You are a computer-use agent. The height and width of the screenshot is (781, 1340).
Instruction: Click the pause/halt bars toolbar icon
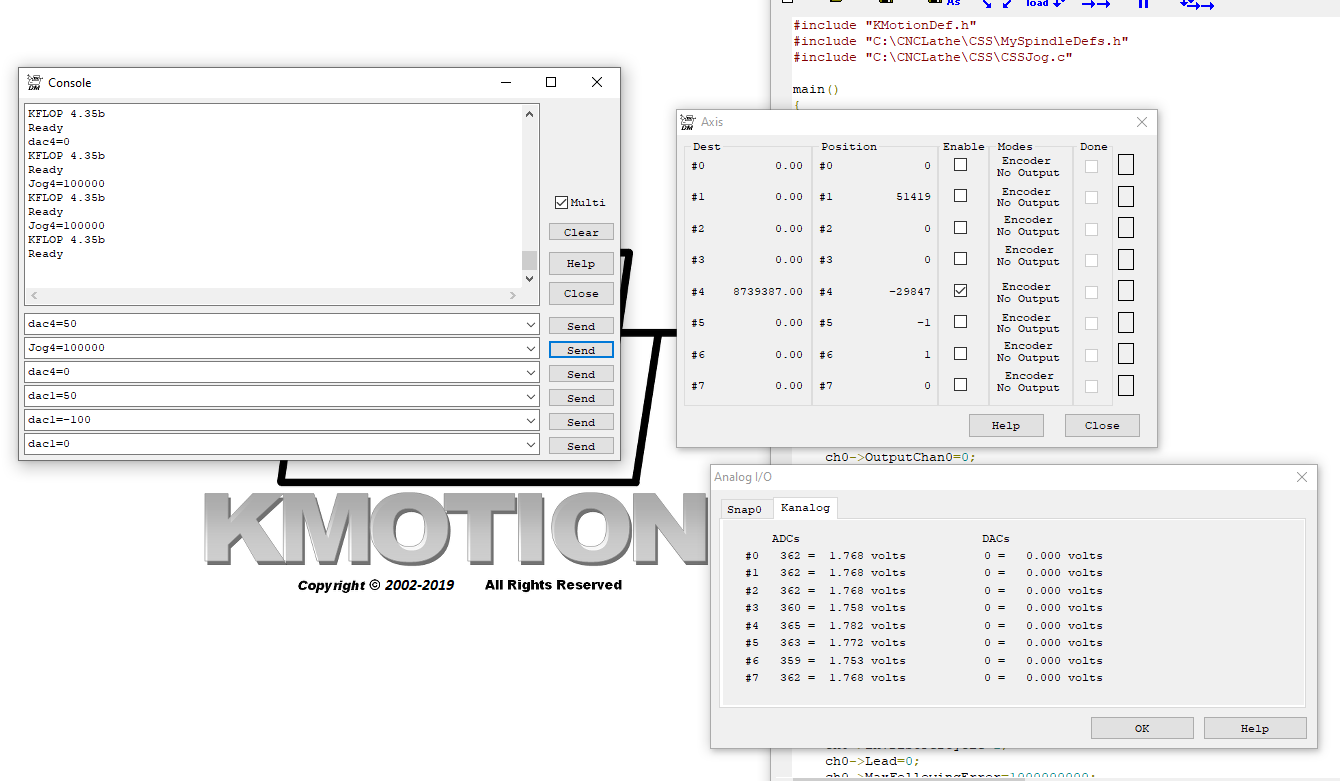[x=1143, y=4]
